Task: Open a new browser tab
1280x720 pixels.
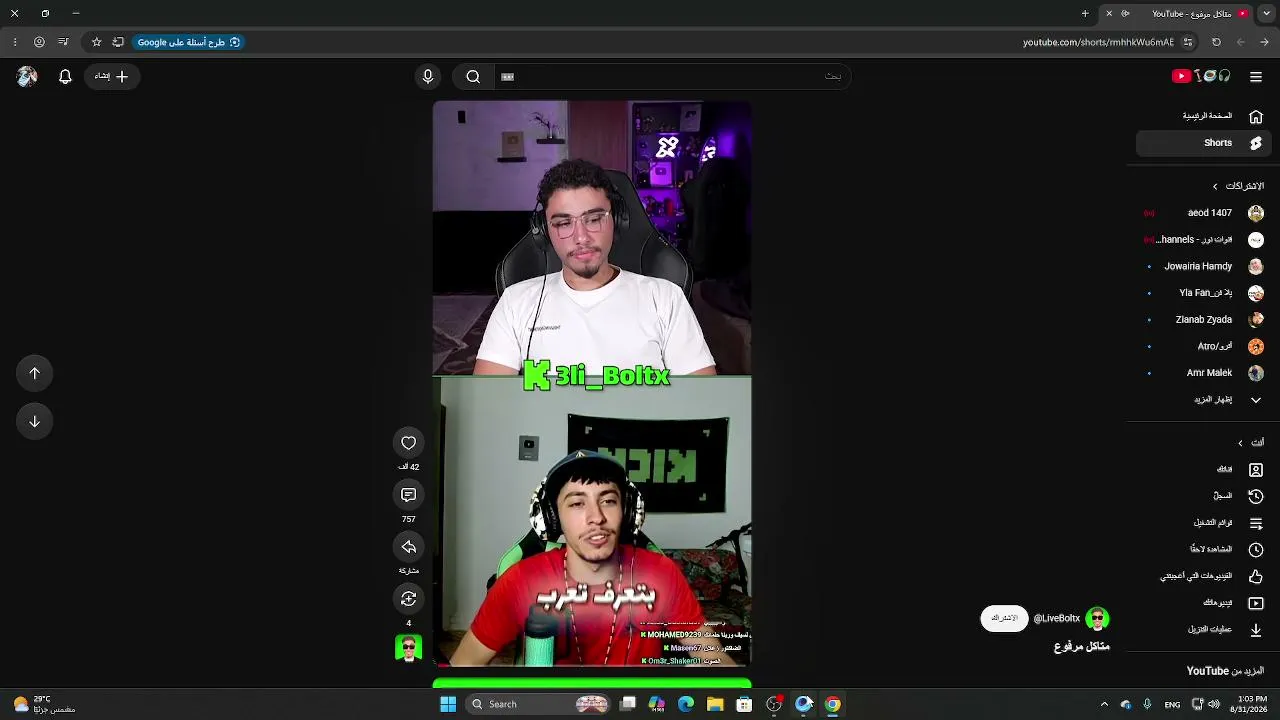Action: pos(1085,13)
